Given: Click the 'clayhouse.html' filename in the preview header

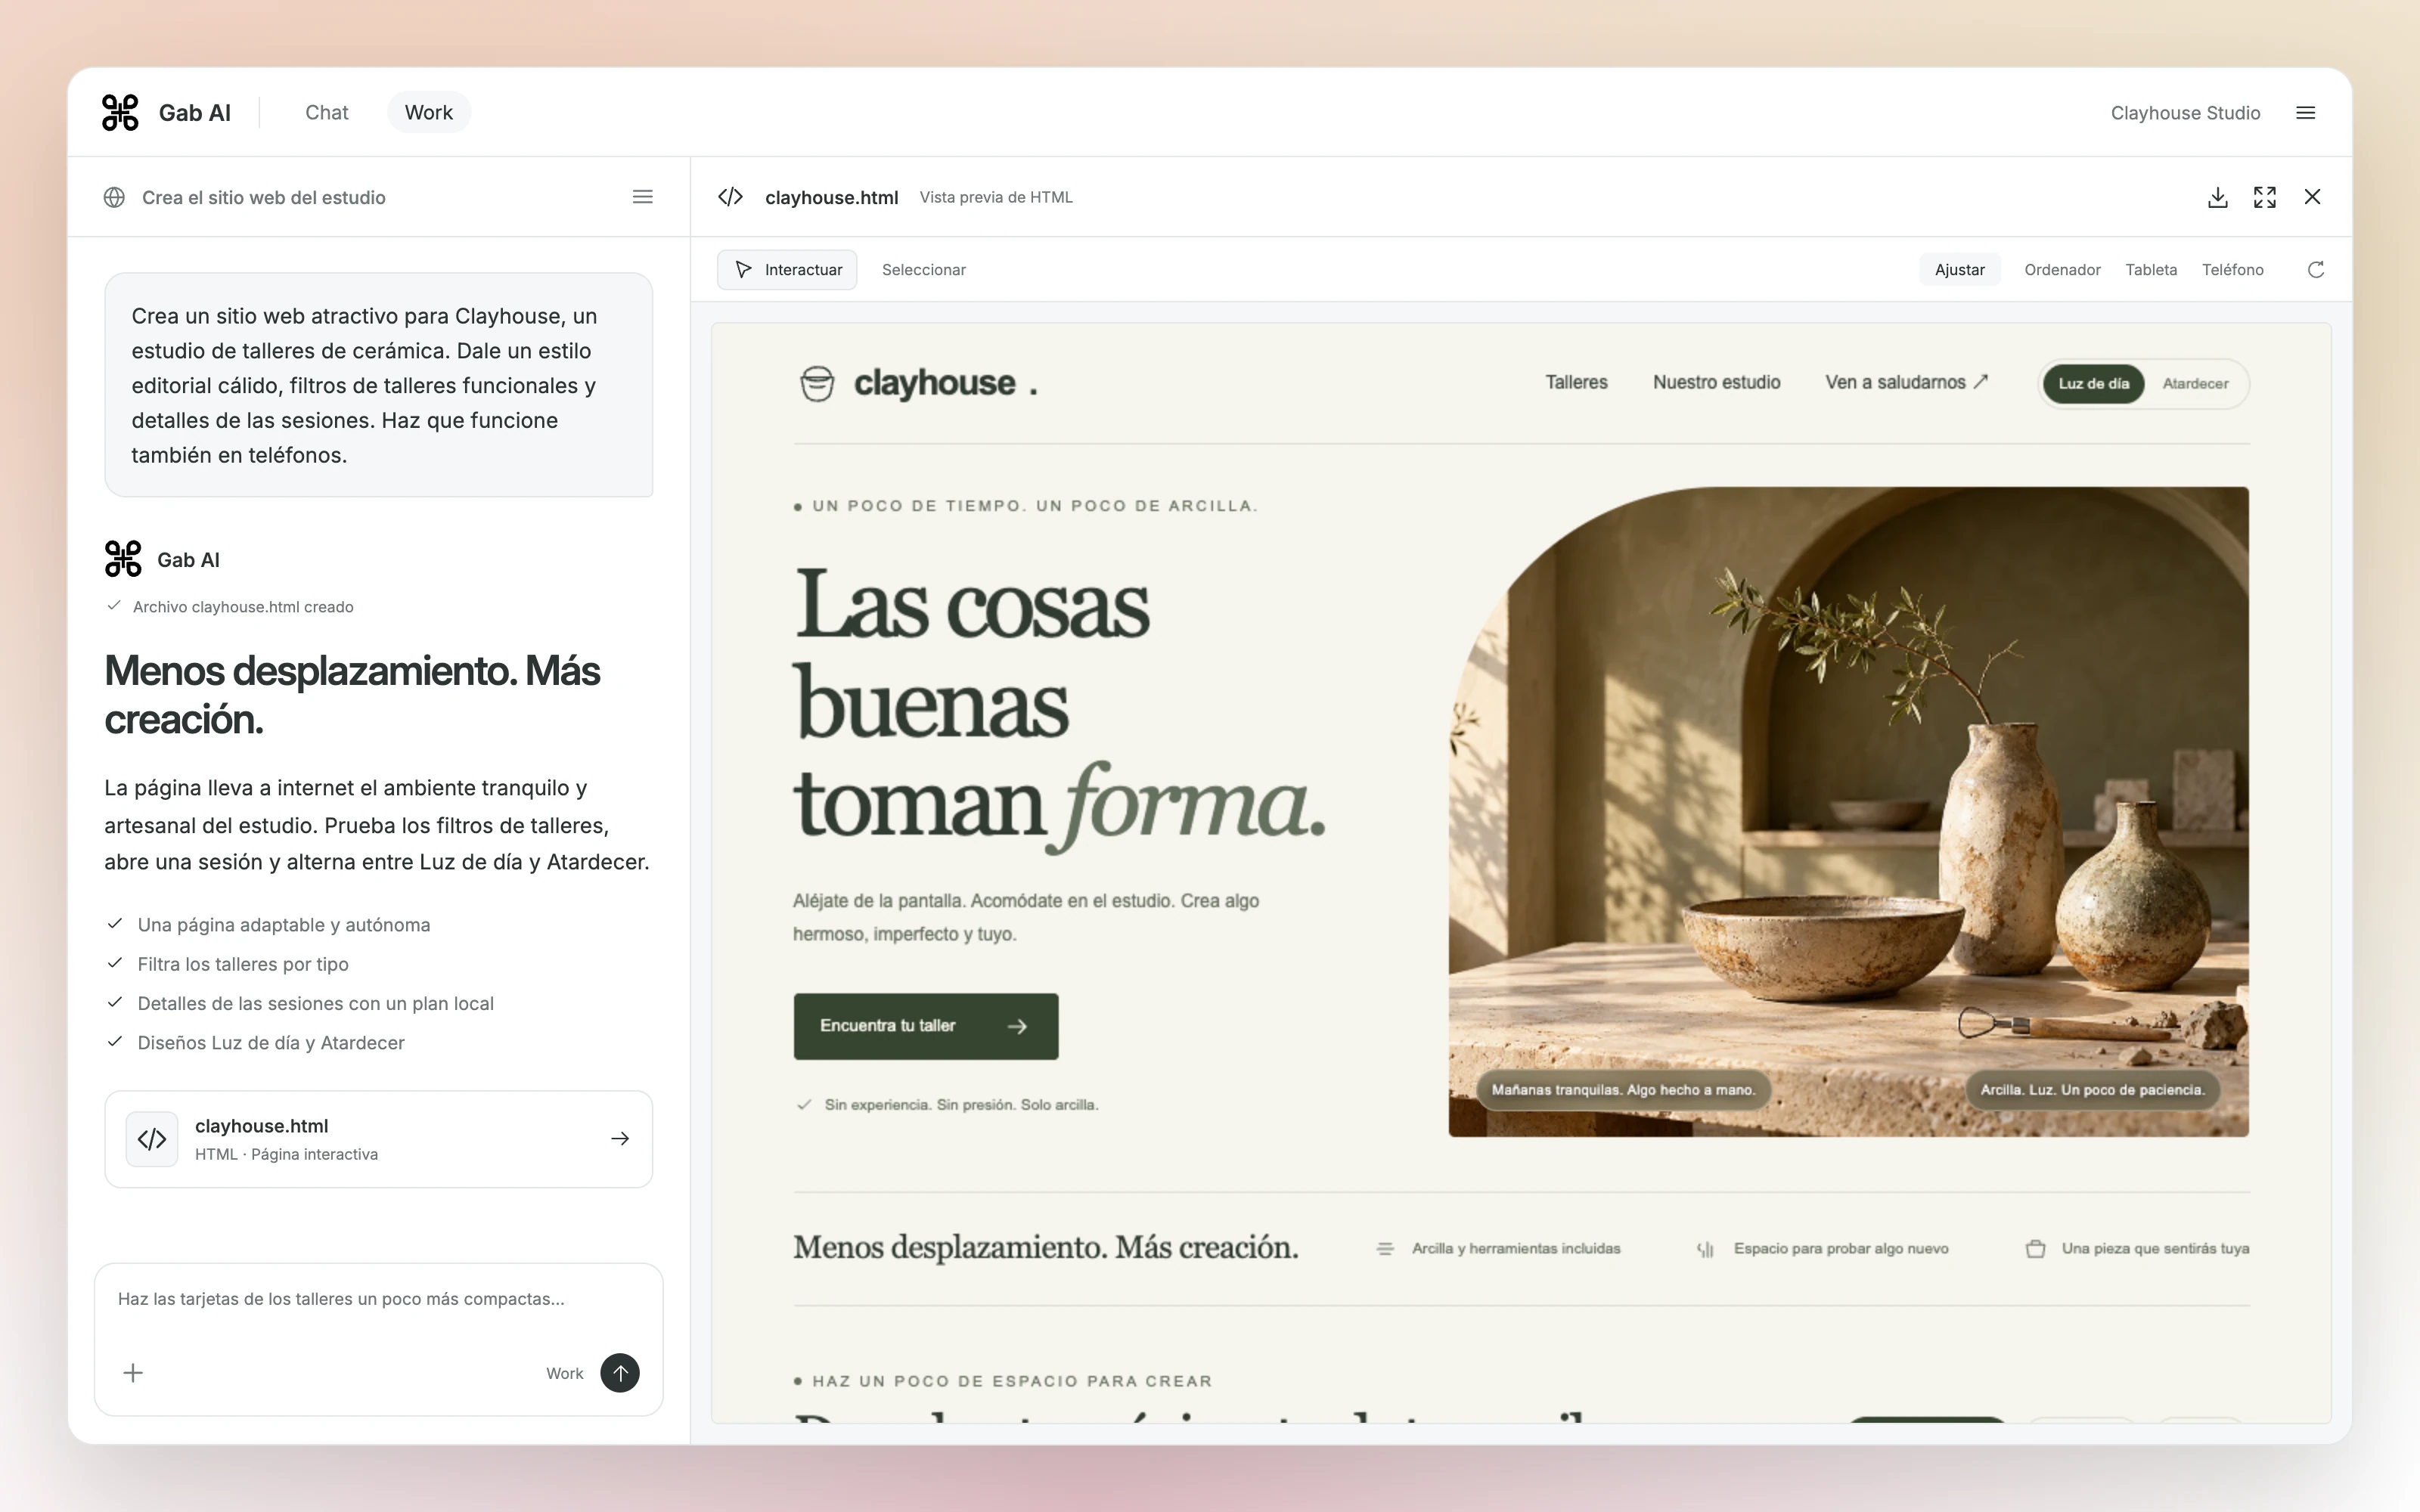Looking at the screenshot, I should [x=831, y=197].
